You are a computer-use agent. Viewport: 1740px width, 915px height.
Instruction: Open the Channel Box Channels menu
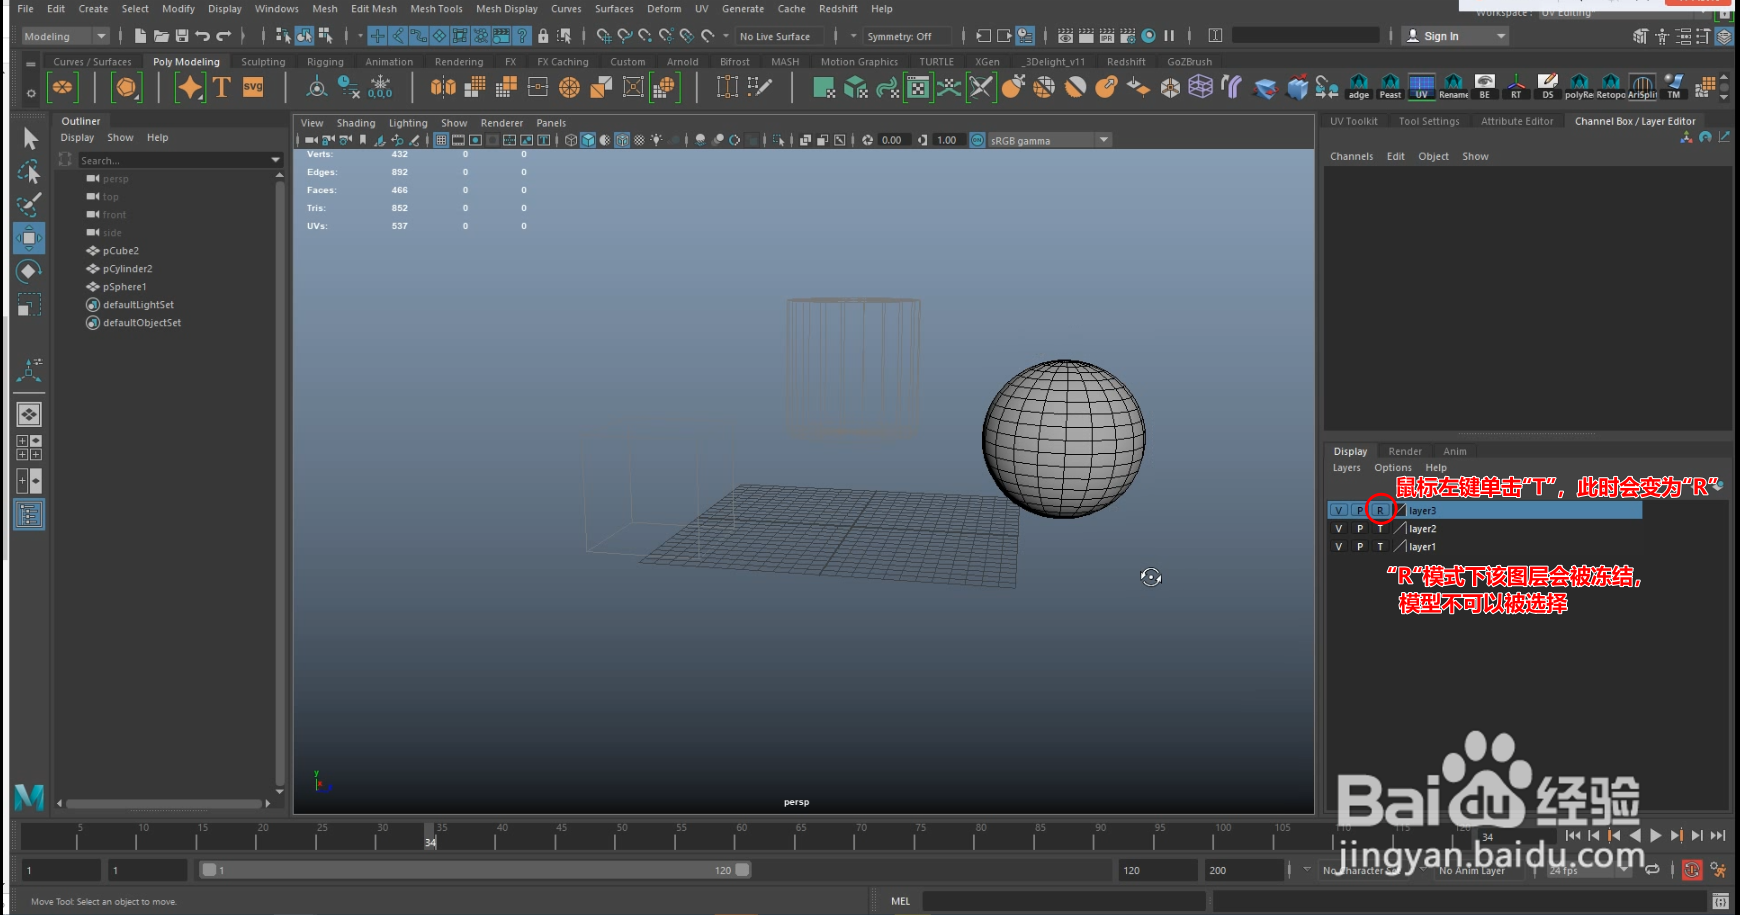1351,156
